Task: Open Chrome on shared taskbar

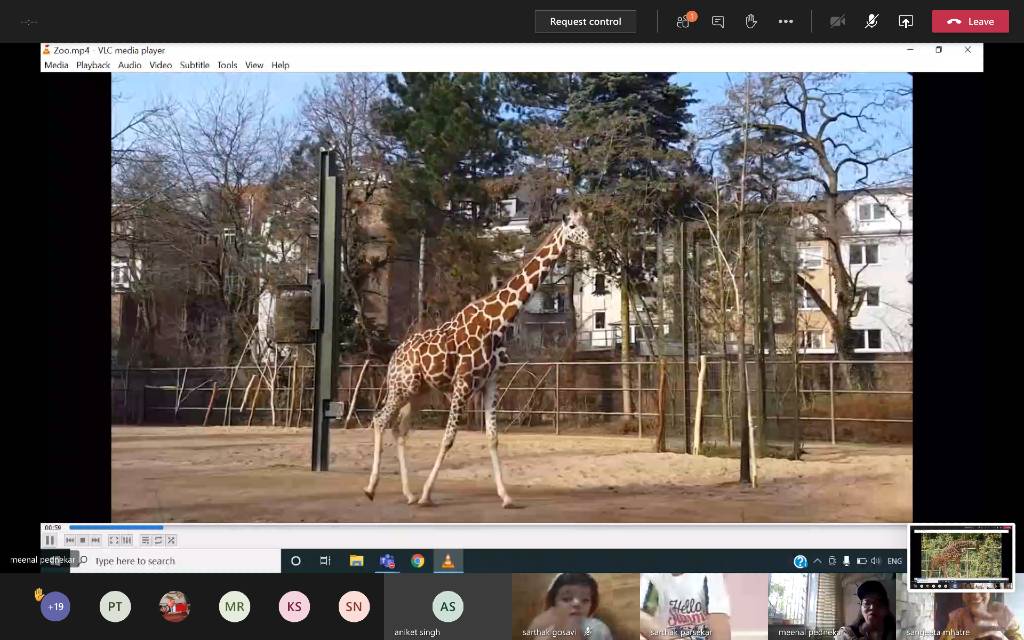Action: coord(417,561)
